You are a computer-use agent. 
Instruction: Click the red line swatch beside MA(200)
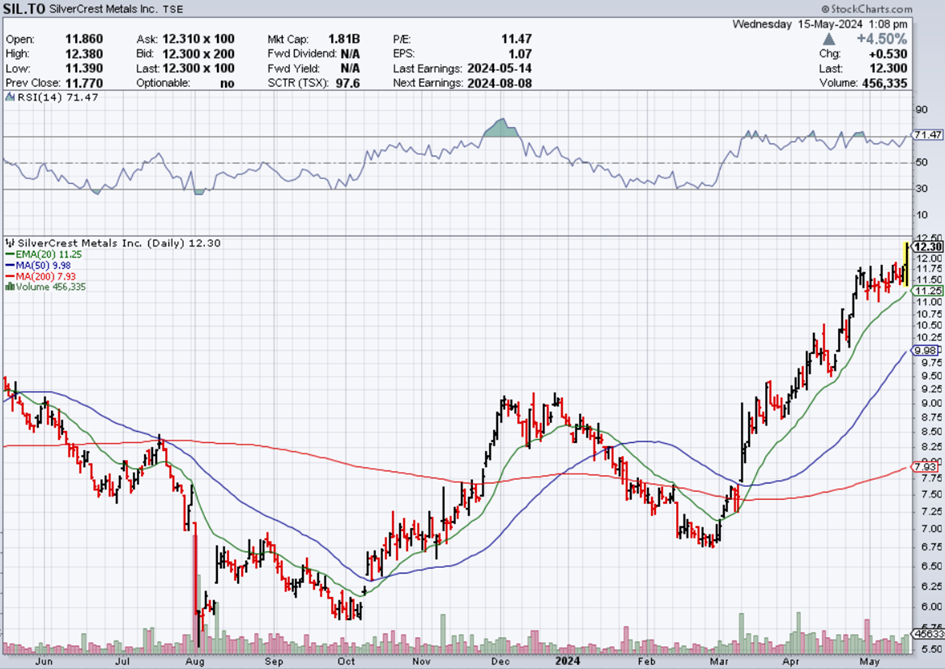10,276
